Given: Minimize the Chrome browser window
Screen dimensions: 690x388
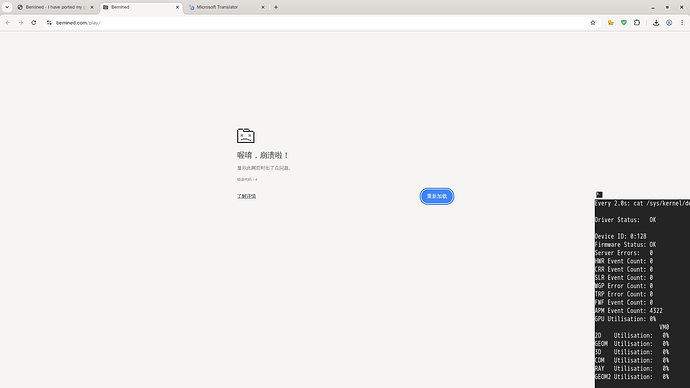Looking at the screenshot, I should (x=653, y=7).
